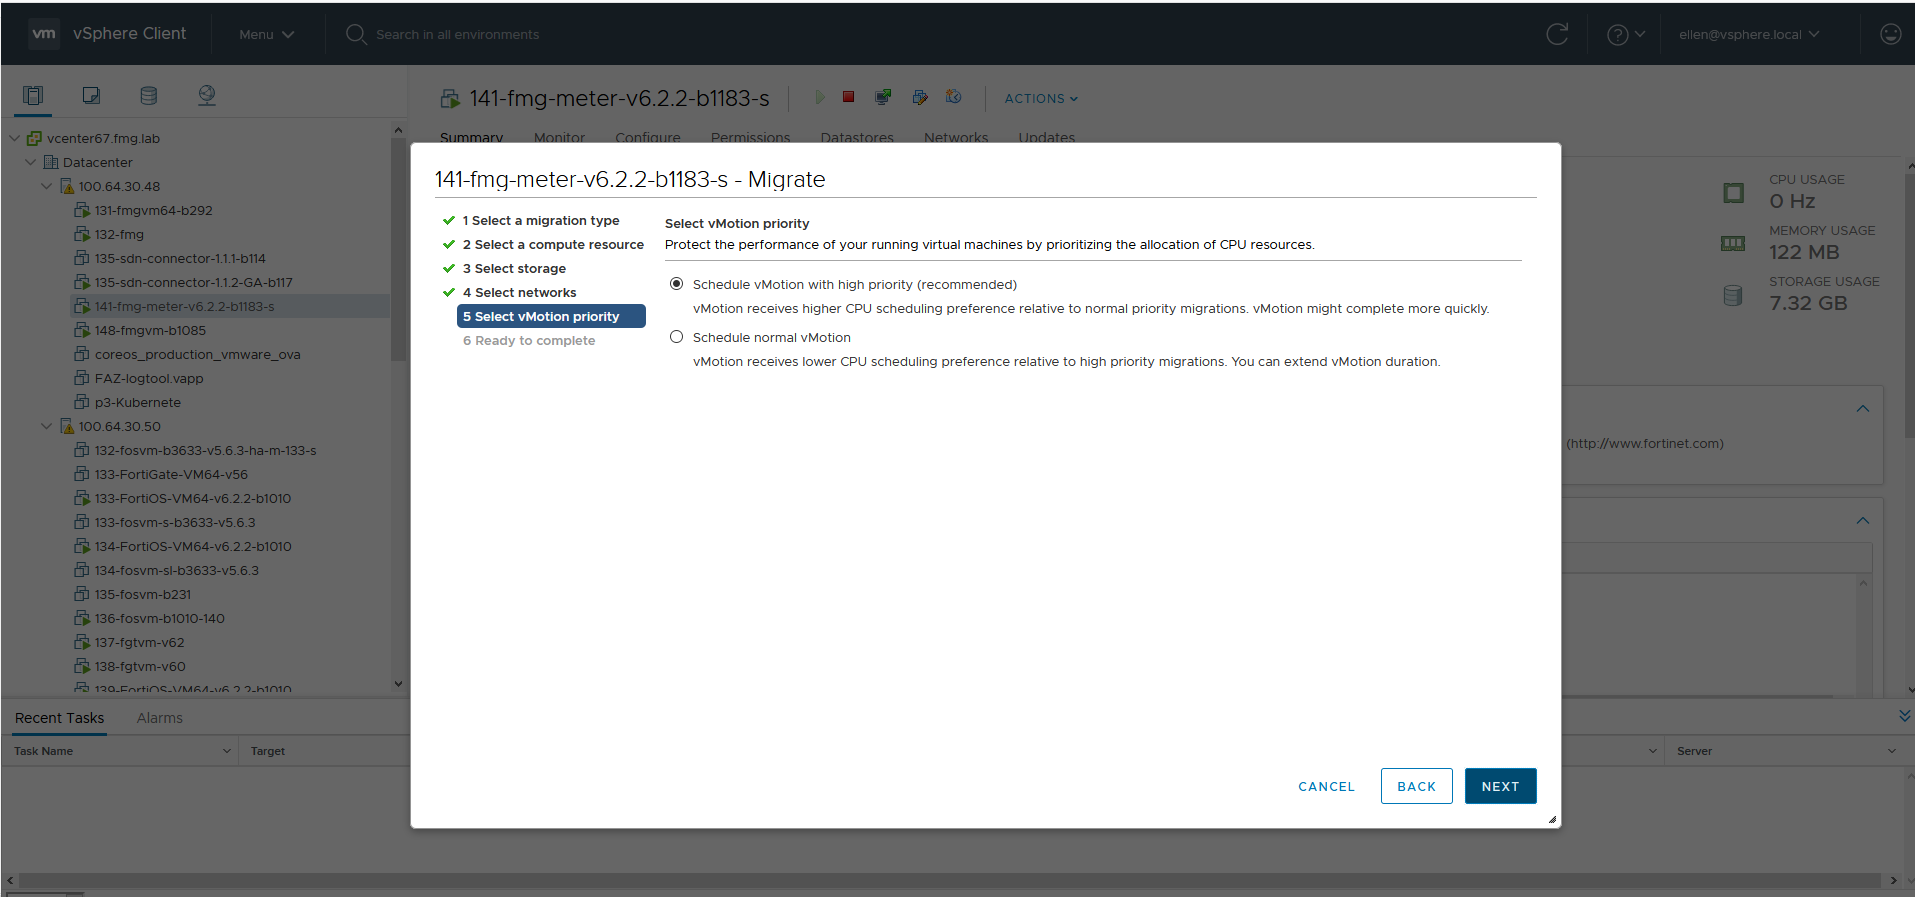Go to wizard step 3 Select storage

(x=514, y=268)
